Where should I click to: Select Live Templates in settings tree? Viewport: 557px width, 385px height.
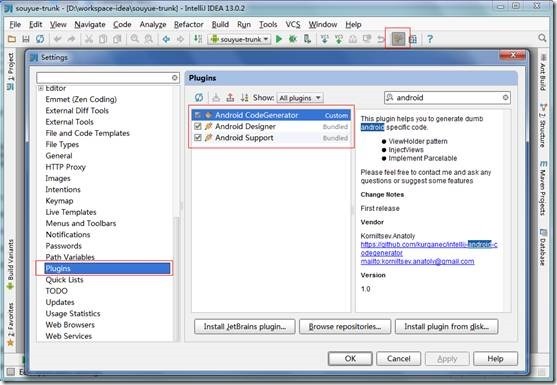click(71, 212)
